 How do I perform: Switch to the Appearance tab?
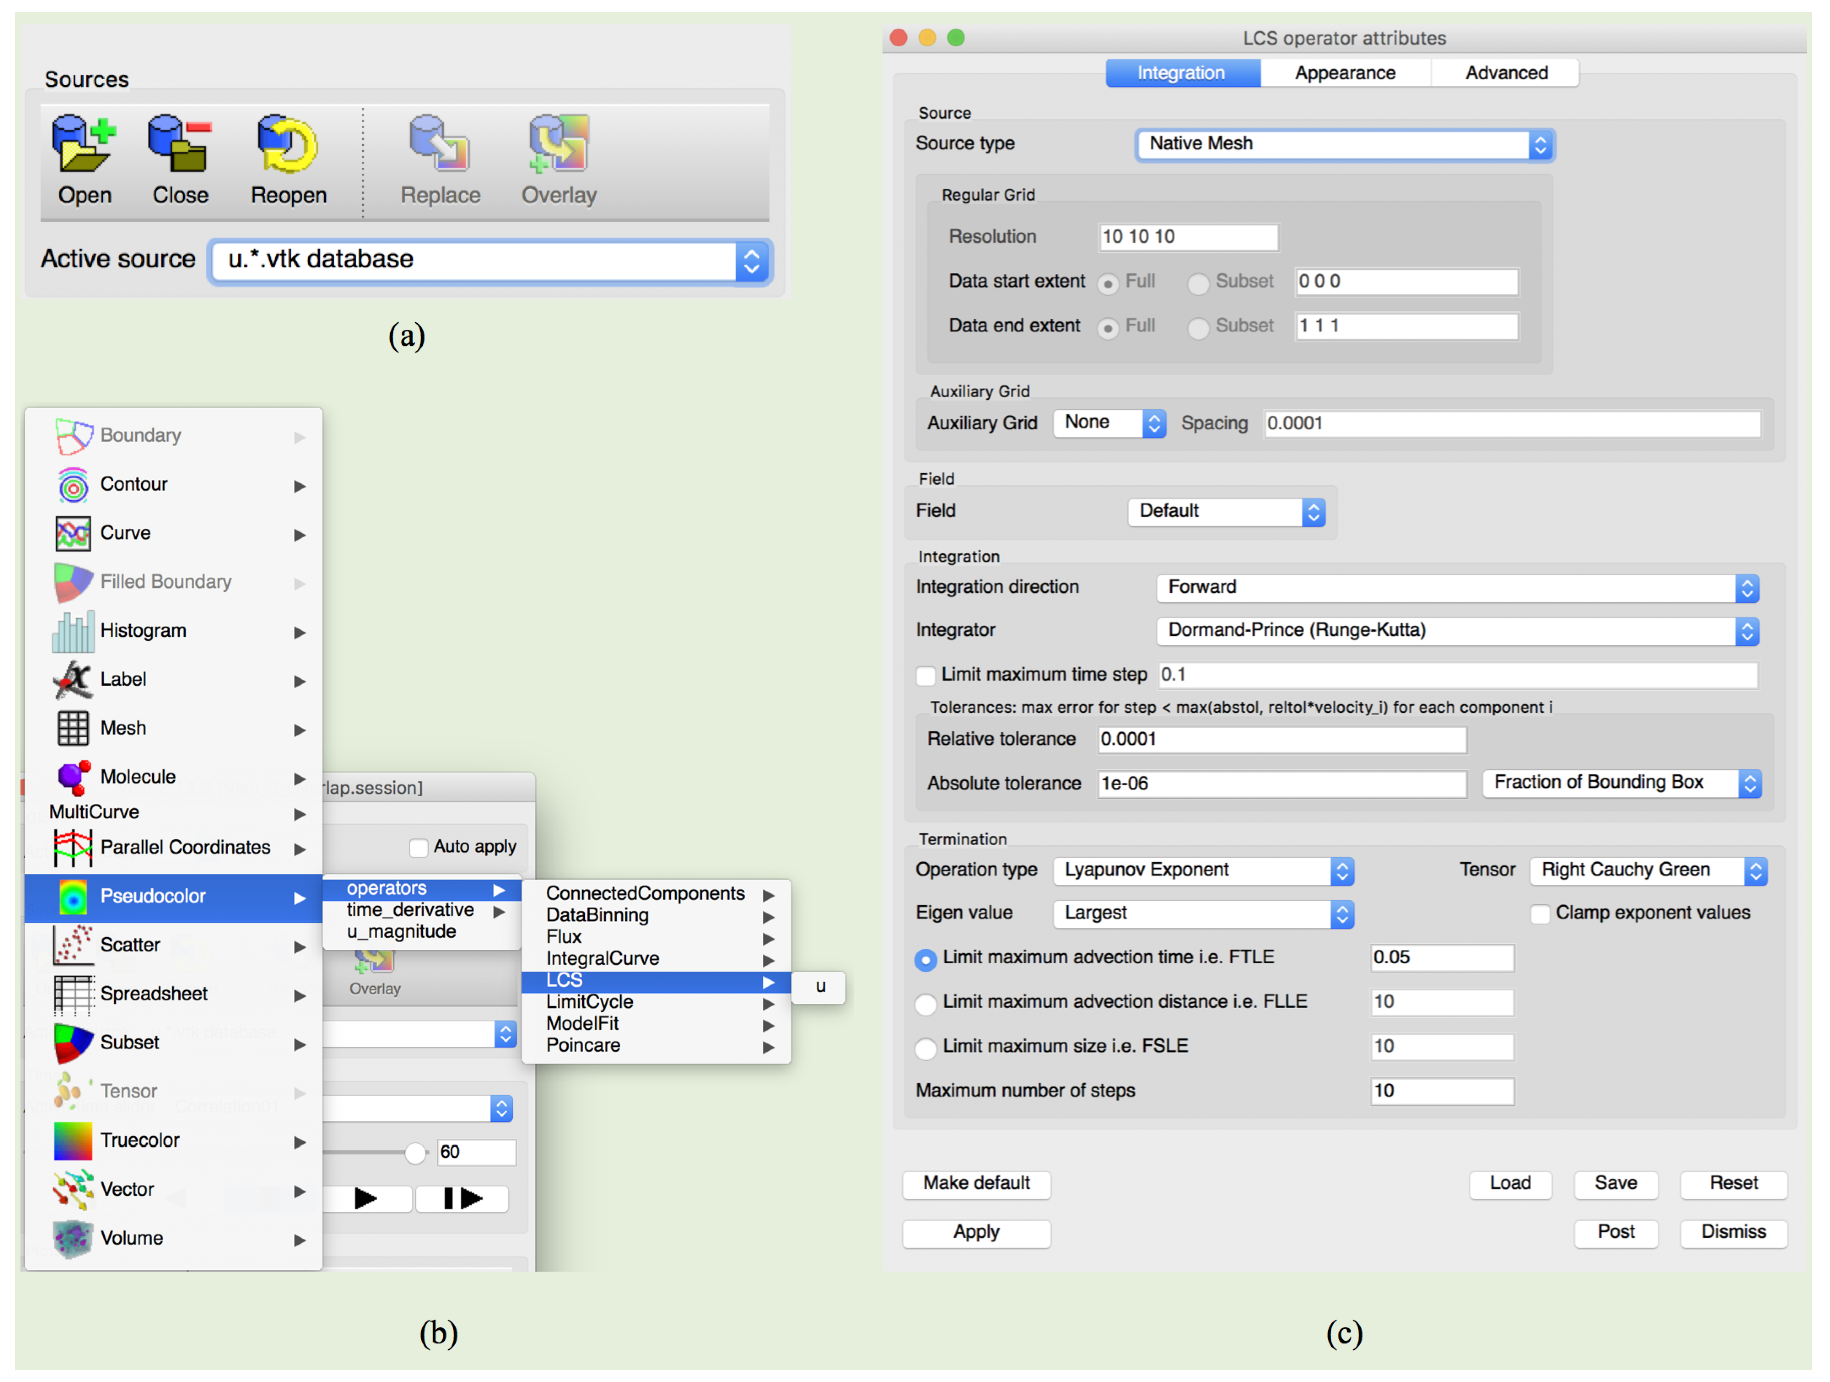pyautogui.click(x=1344, y=73)
